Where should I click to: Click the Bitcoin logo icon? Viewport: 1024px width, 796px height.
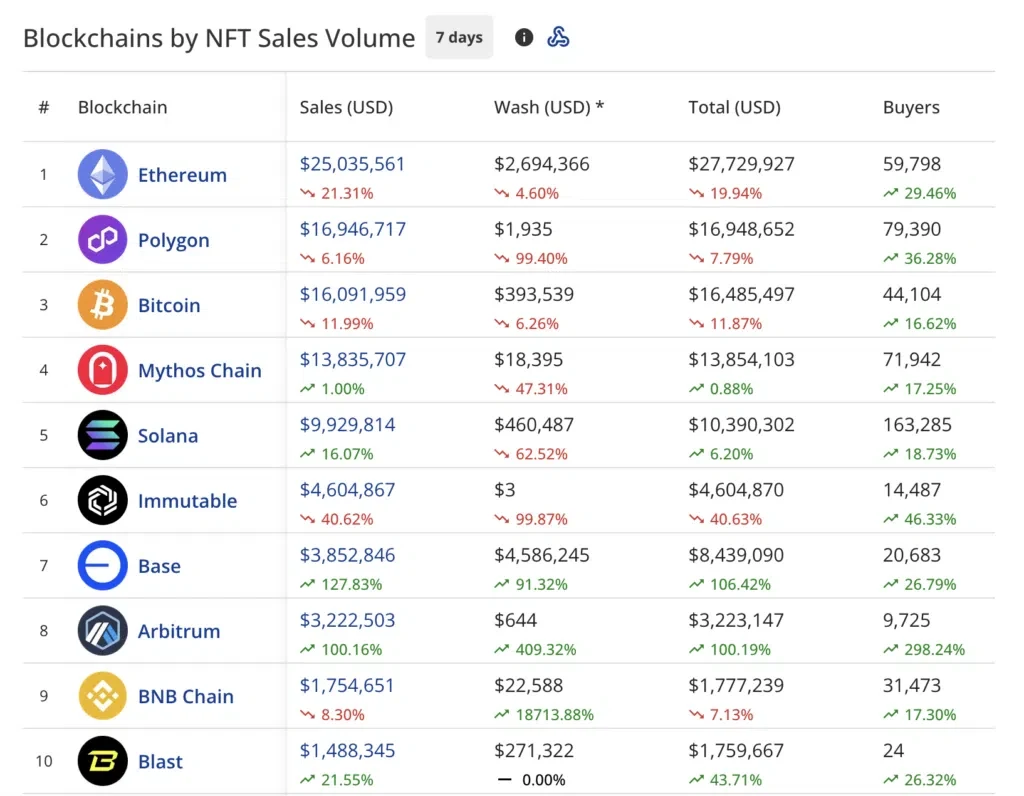coord(103,305)
